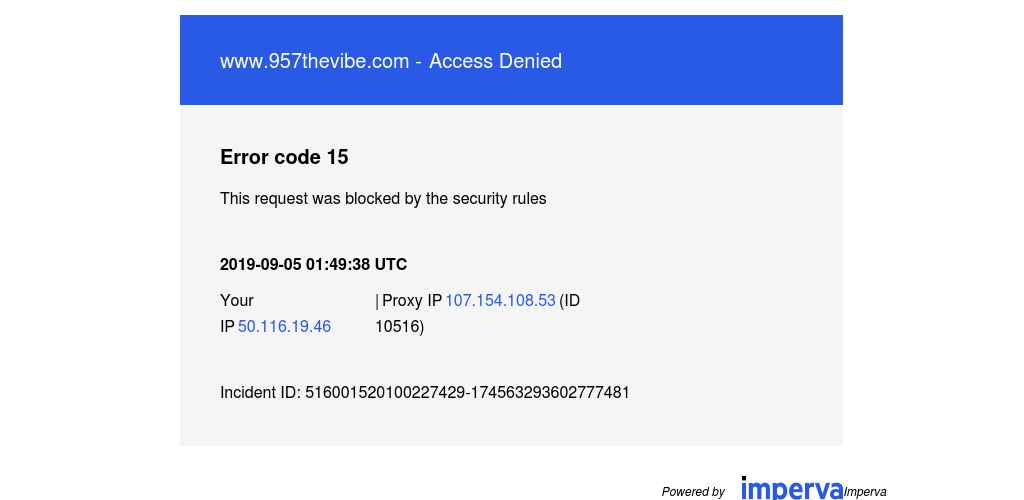Click the Incident ID label
The width and height of the screenshot is (1024, 500).
tap(261, 392)
